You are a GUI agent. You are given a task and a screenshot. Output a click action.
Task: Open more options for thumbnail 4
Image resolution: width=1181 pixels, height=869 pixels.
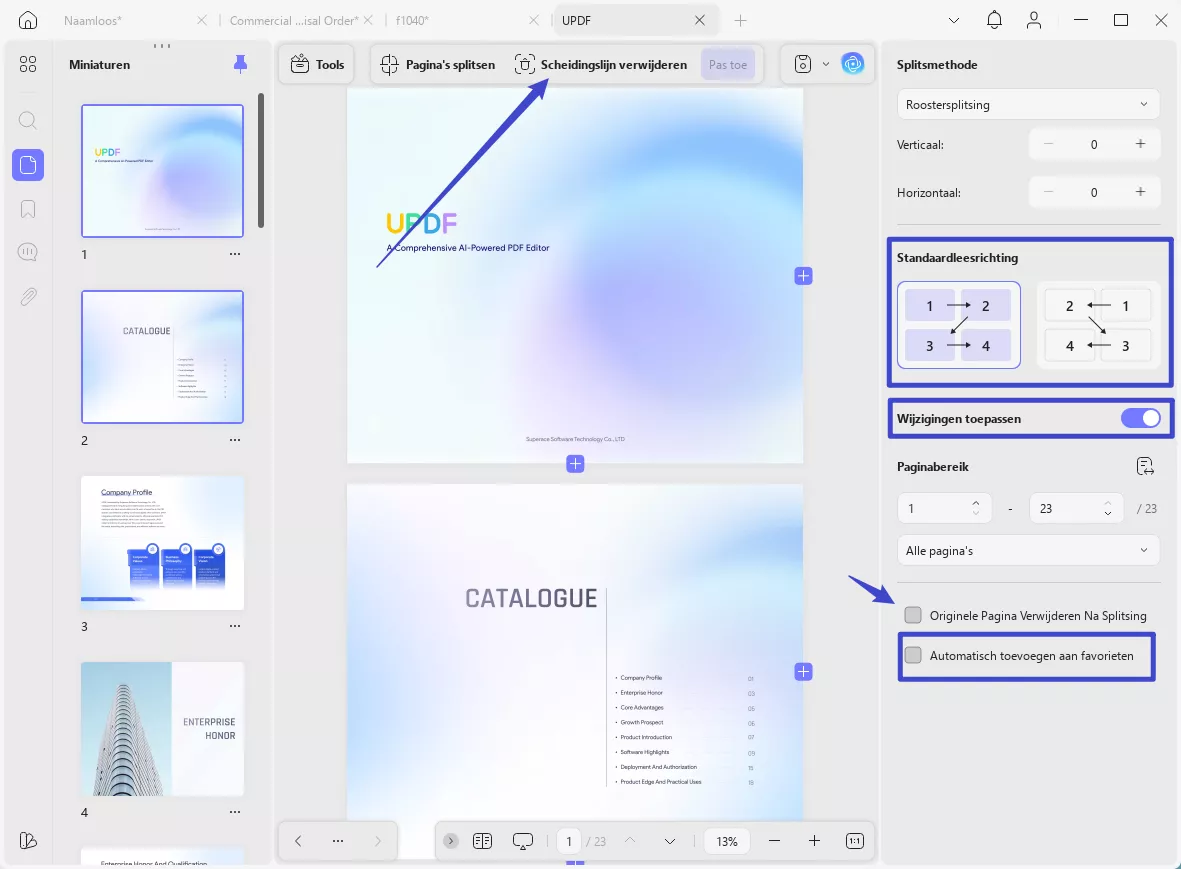235,813
